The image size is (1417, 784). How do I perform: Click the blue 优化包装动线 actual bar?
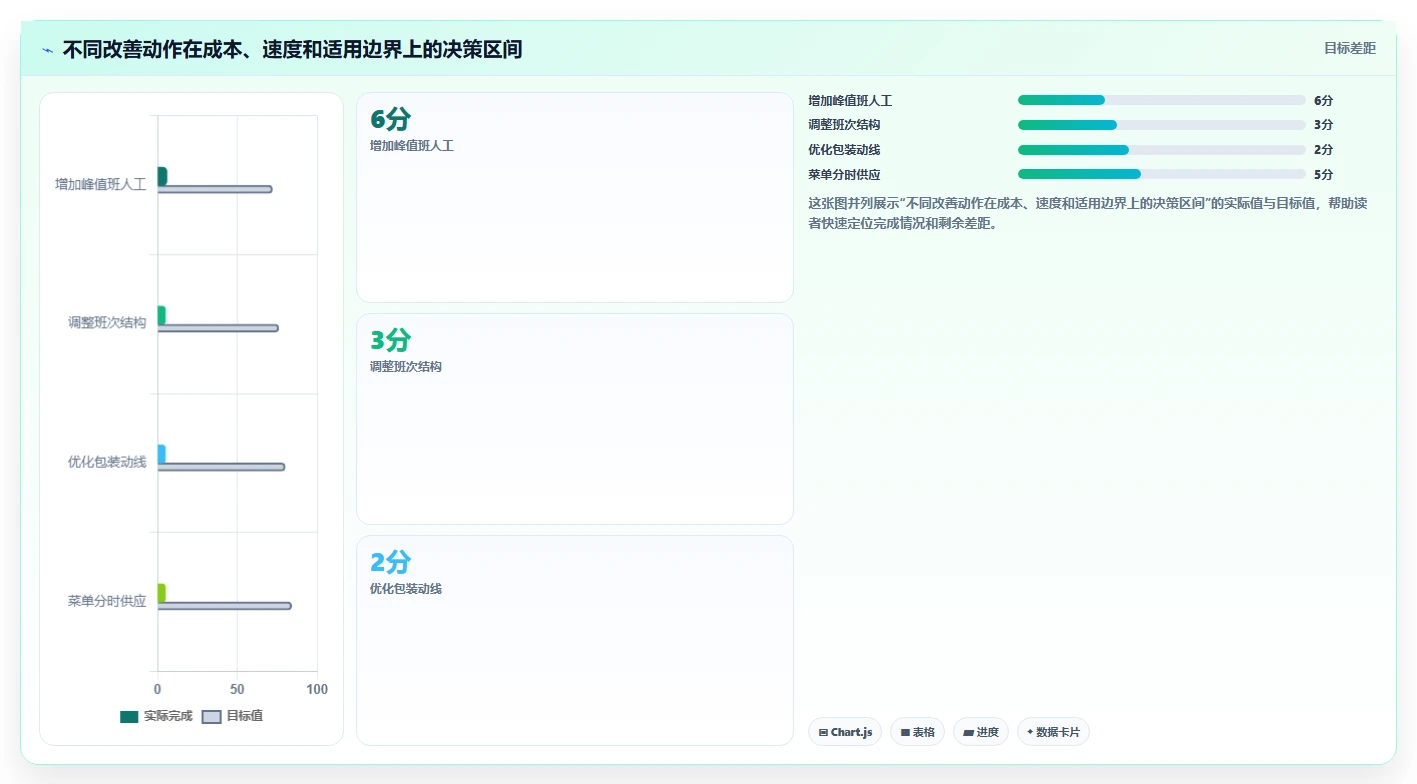pyautogui.click(x=161, y=454)
